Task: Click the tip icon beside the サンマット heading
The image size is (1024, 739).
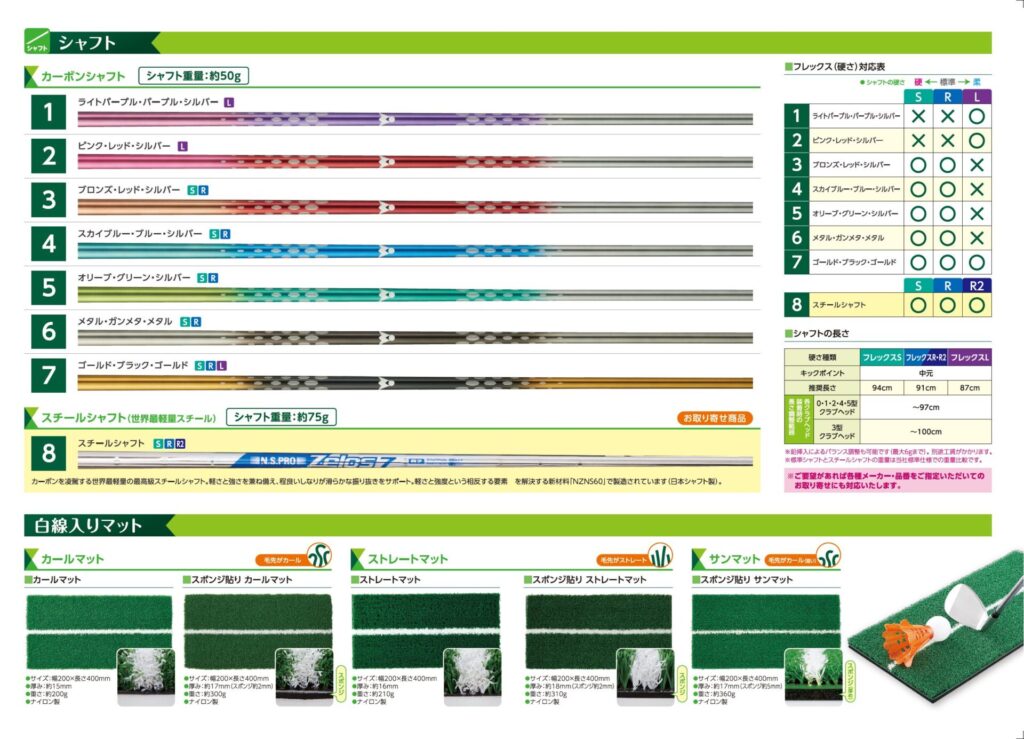Action: coord(827,557)
